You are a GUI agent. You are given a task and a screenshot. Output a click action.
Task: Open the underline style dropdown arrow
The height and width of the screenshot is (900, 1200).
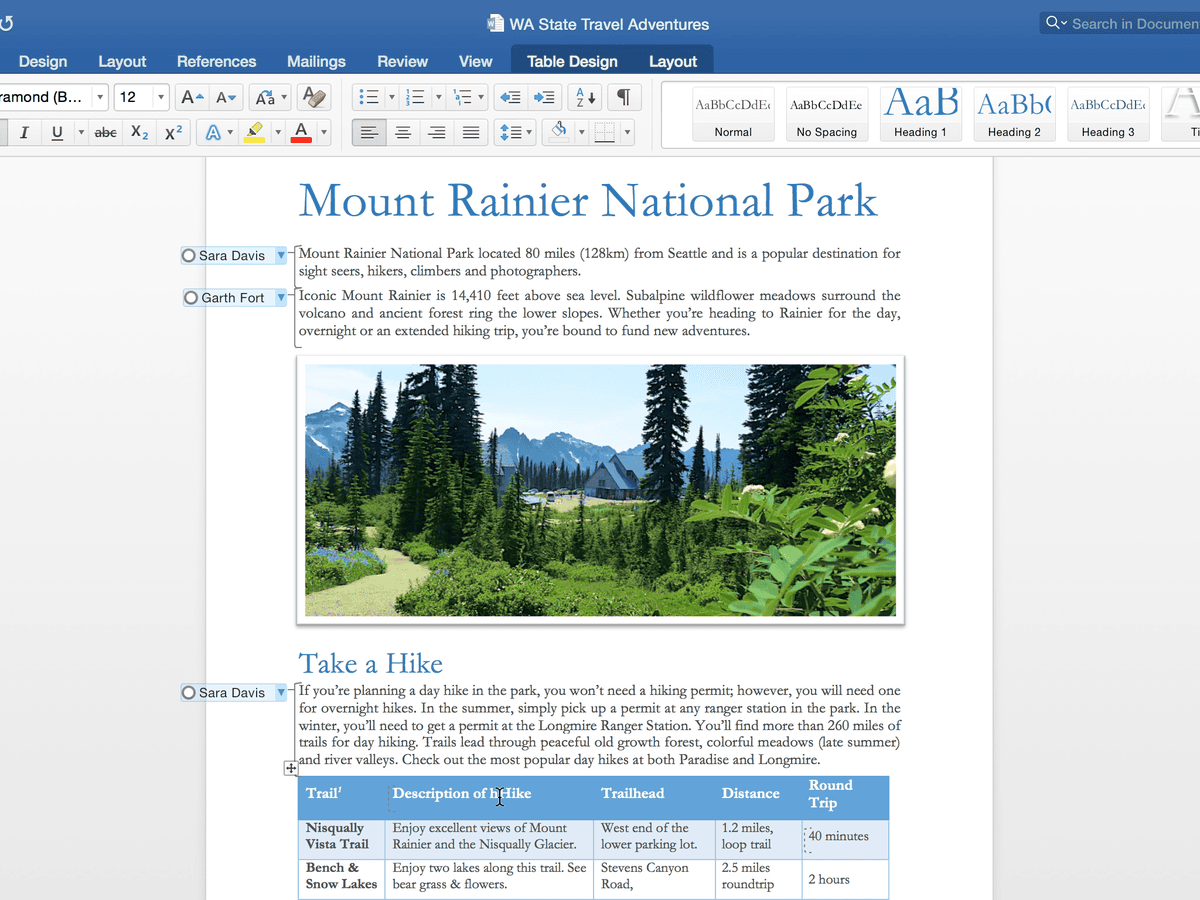tap(80, 132)
